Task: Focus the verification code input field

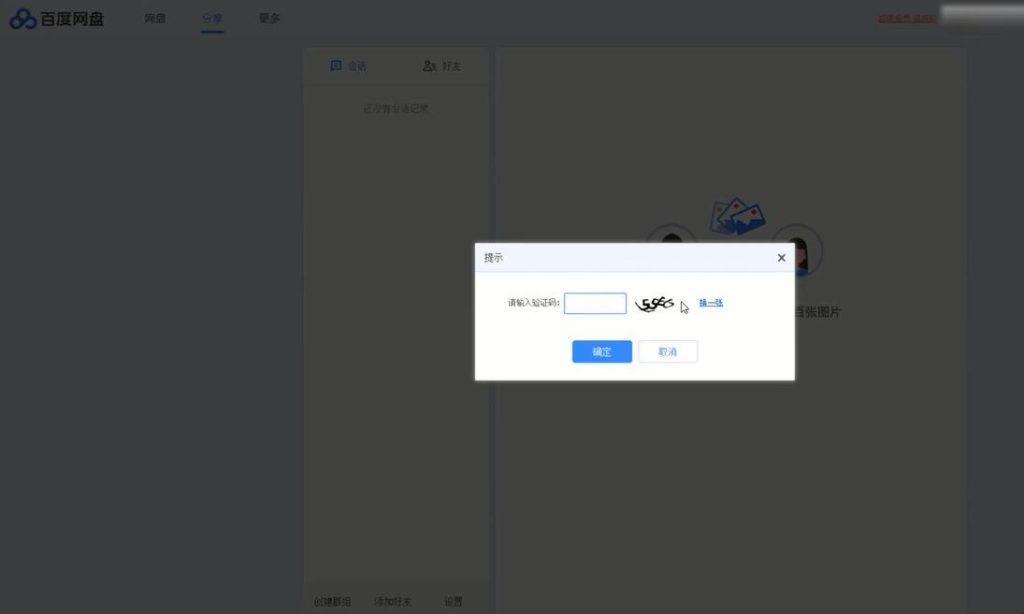Action: 595,303
